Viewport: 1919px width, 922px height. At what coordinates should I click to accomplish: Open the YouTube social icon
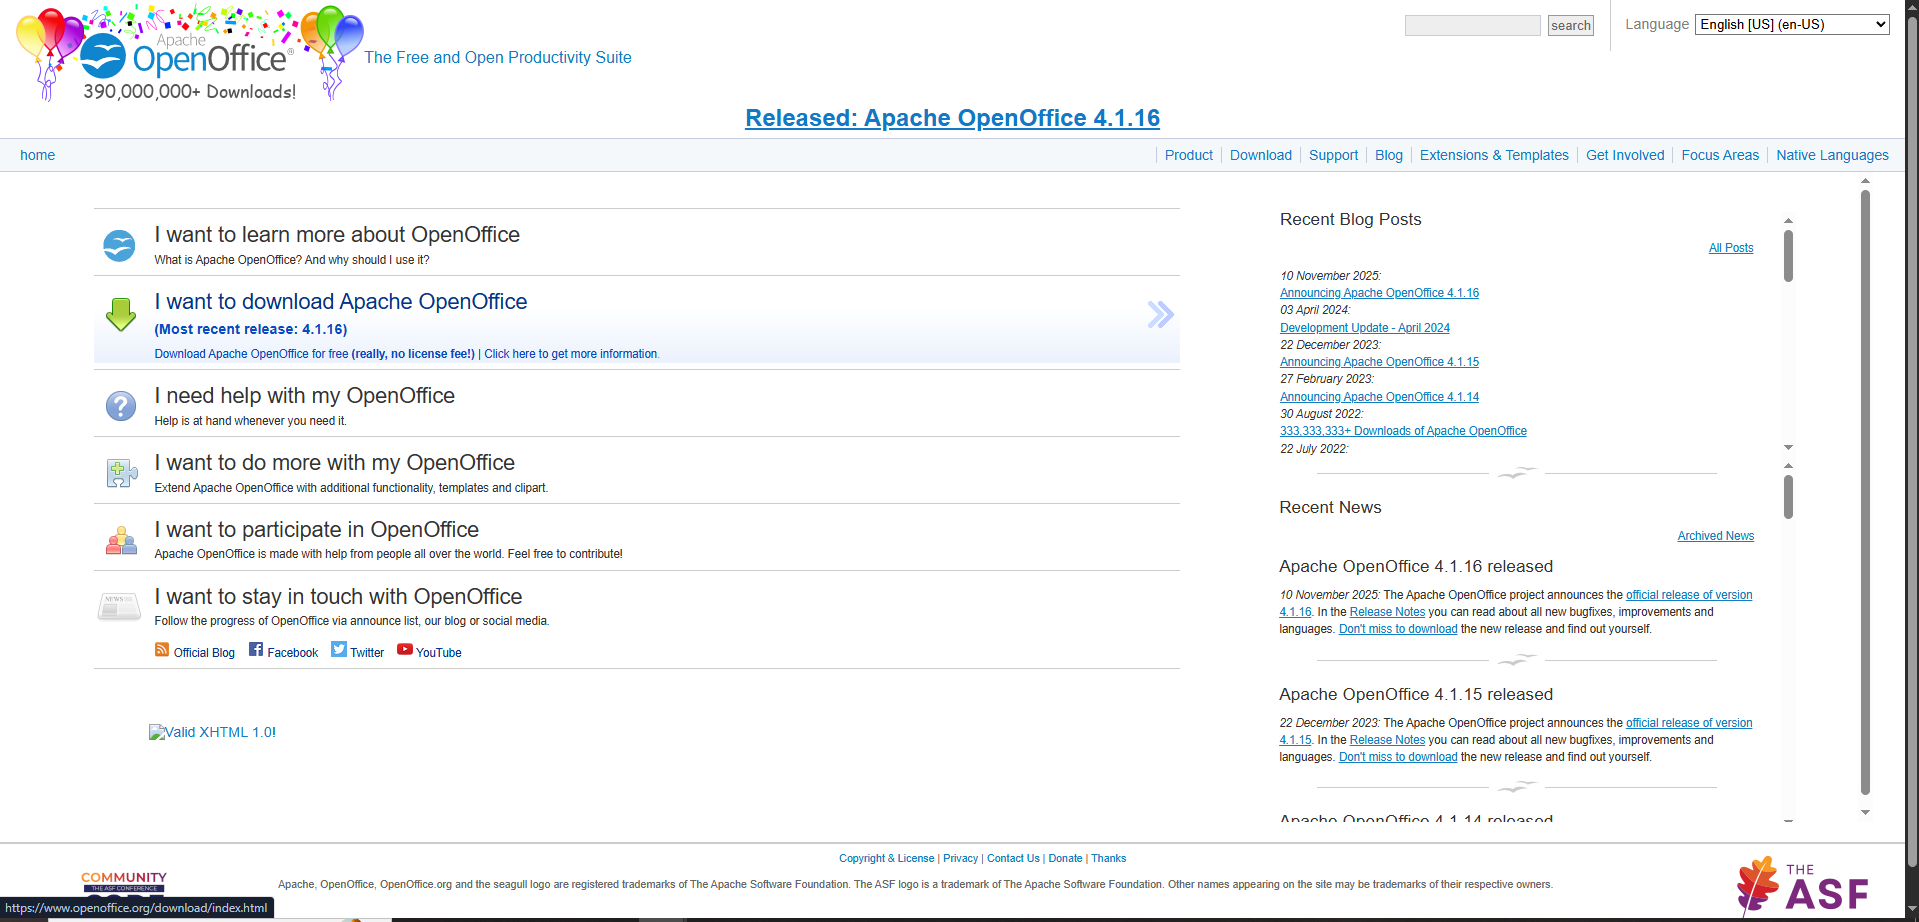(405, 650)
